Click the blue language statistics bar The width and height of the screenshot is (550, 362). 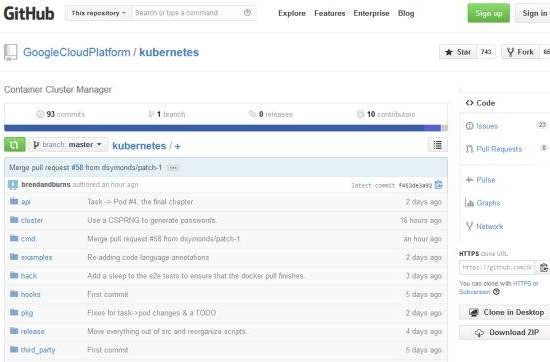(226, 128)
